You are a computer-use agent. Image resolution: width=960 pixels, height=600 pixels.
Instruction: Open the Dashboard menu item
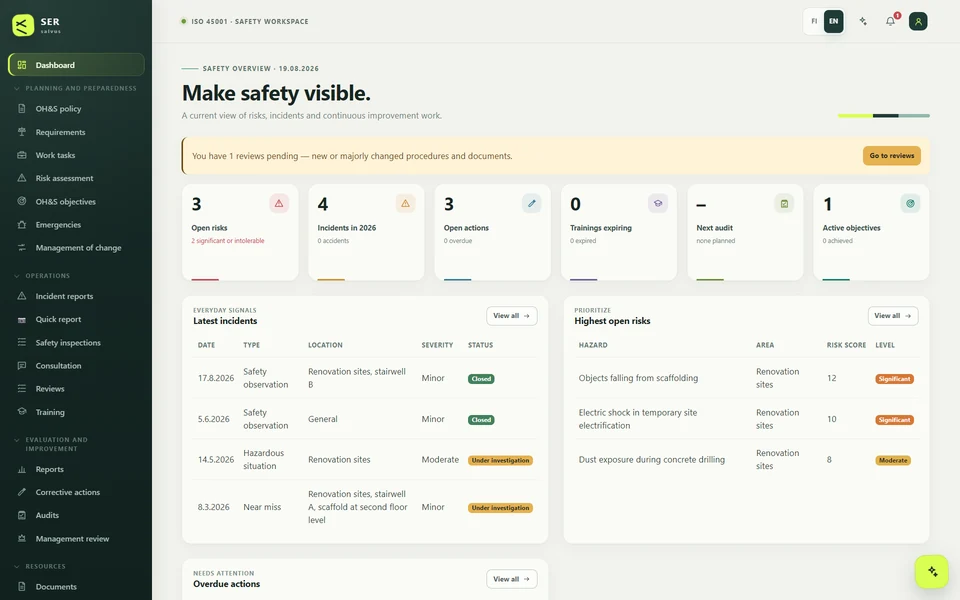pos(76,65)
